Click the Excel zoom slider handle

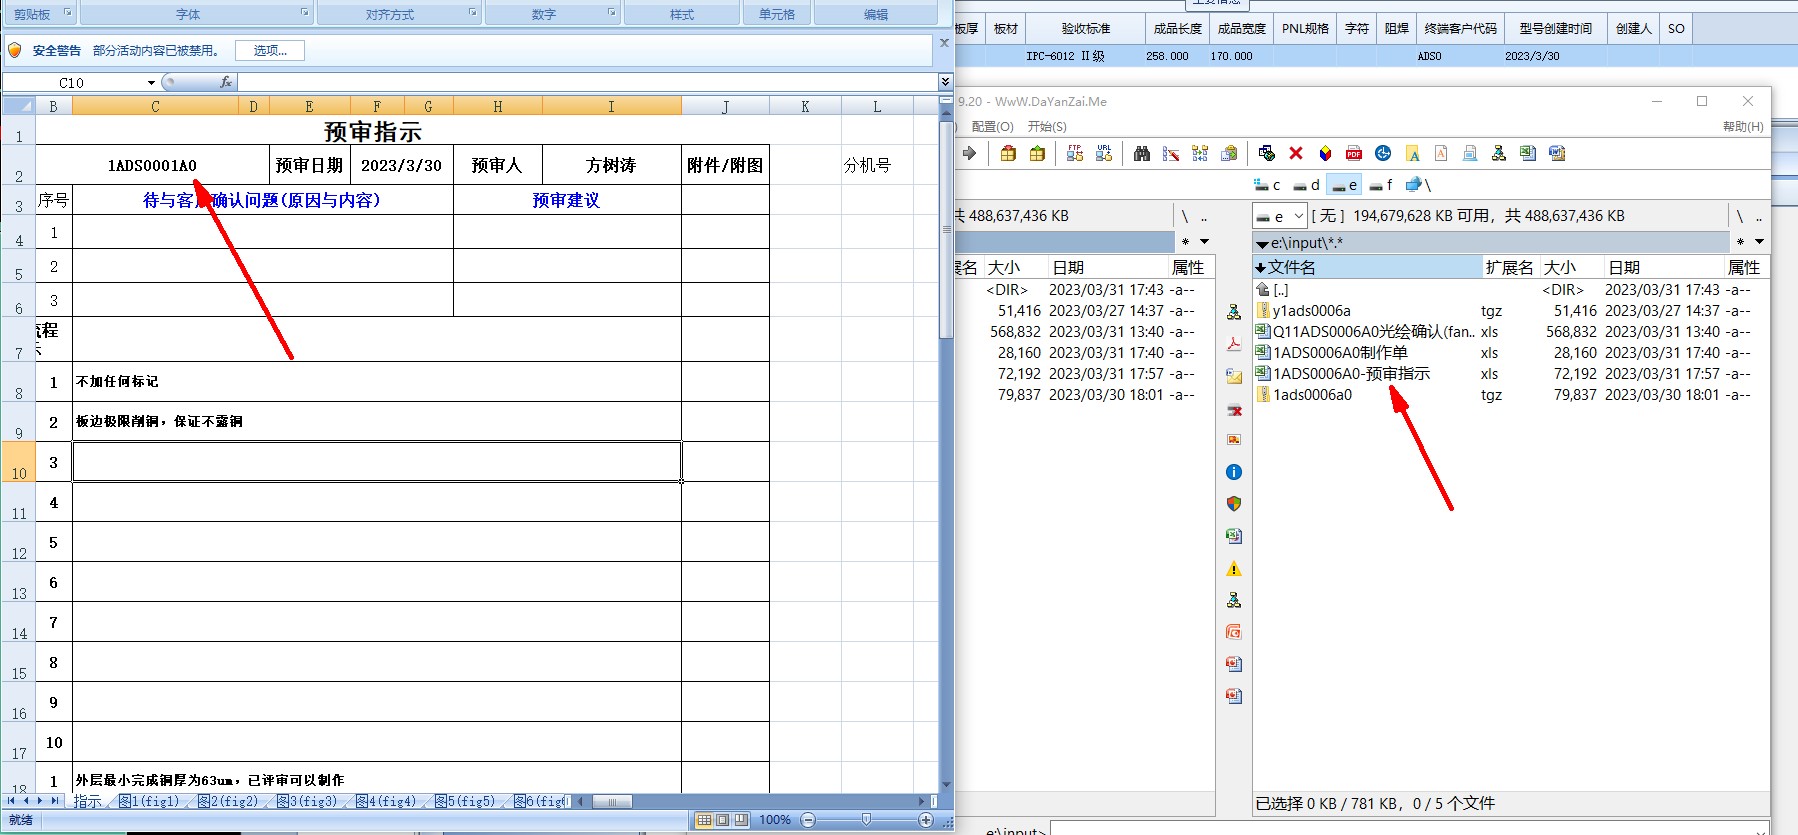[x=866, y=820]
